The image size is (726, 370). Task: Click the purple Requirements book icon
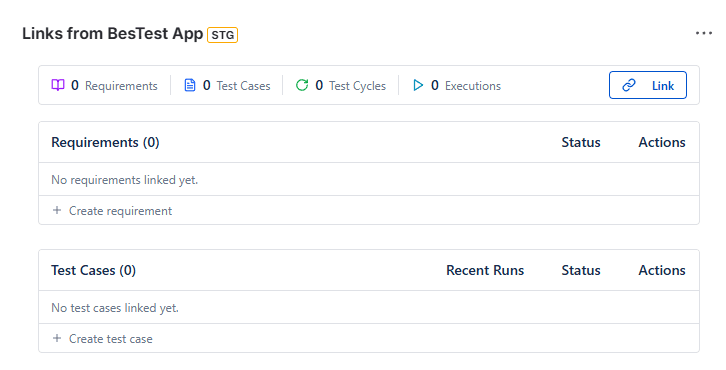(x=58, y=85)
